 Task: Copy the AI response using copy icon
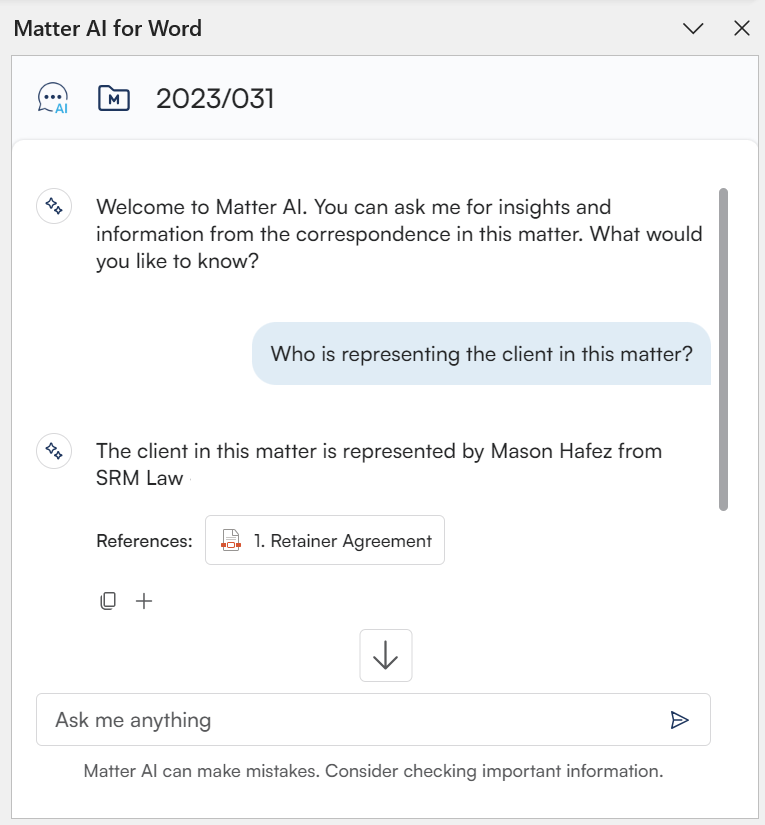point(108,601)
